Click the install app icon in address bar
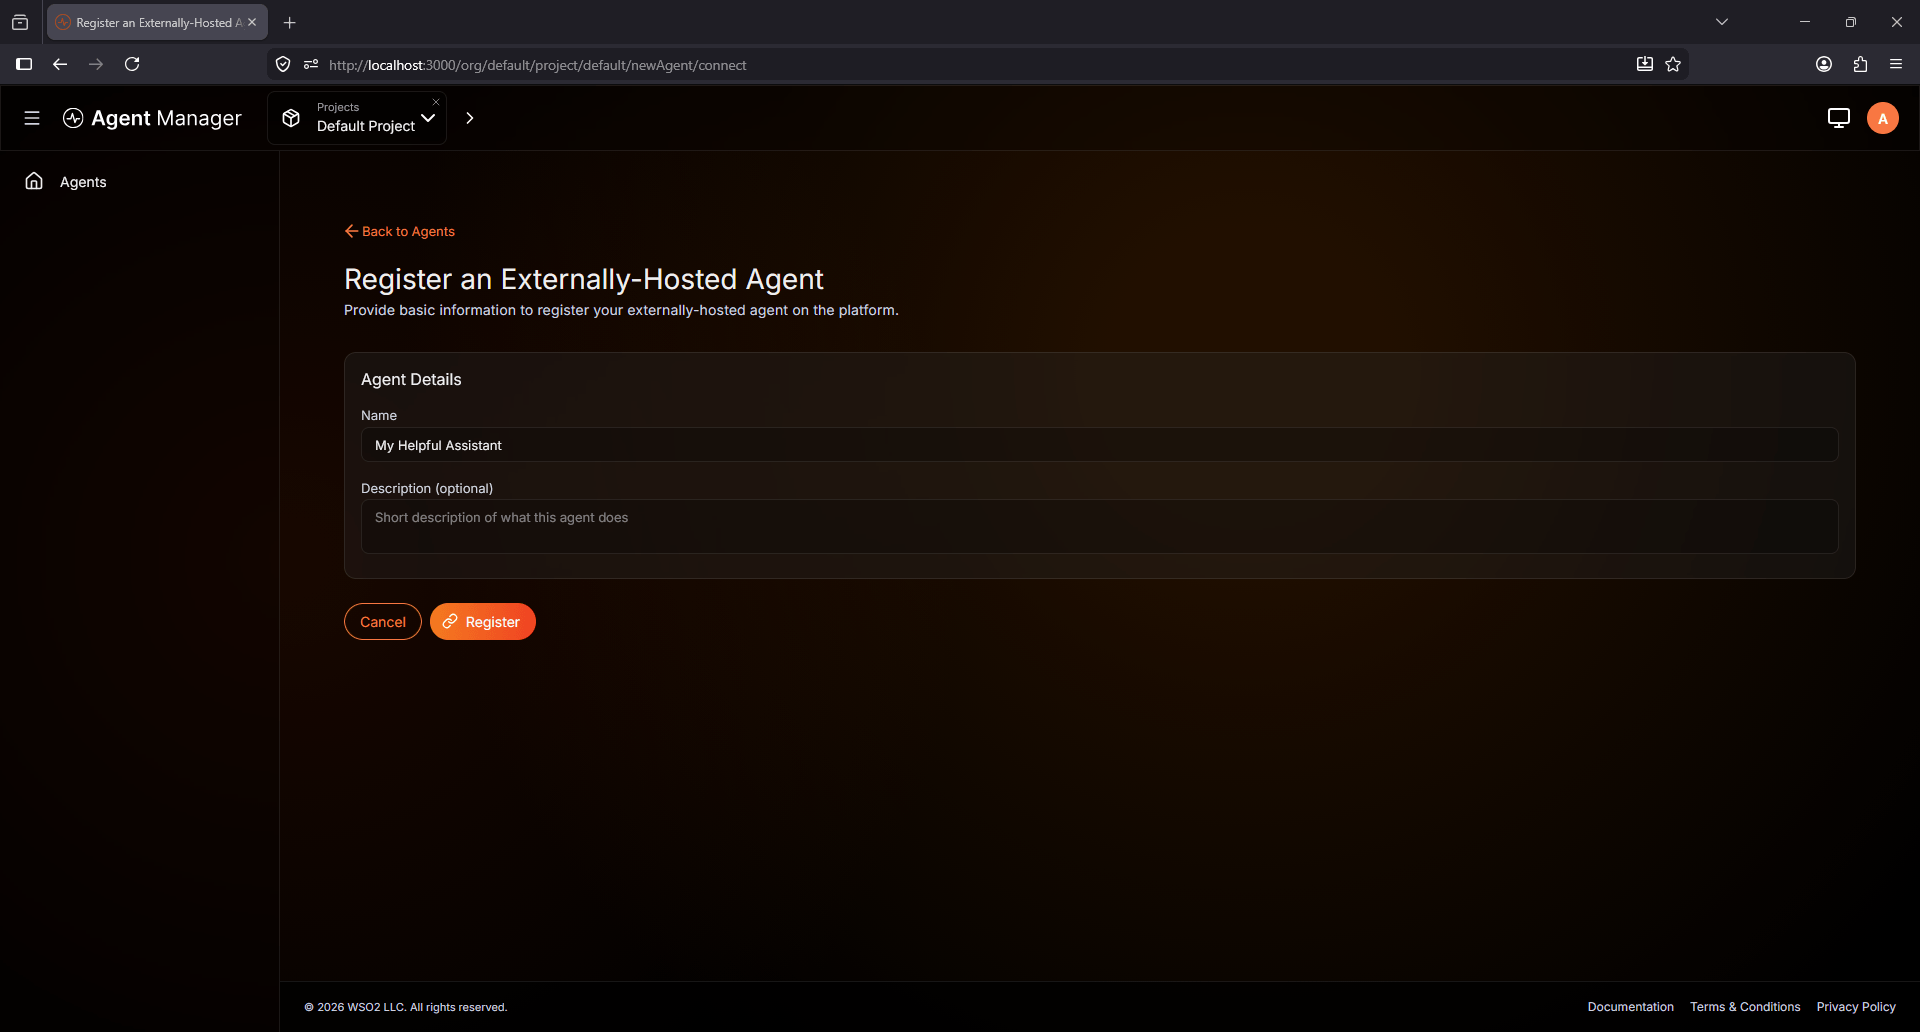 pos(1644,64)
